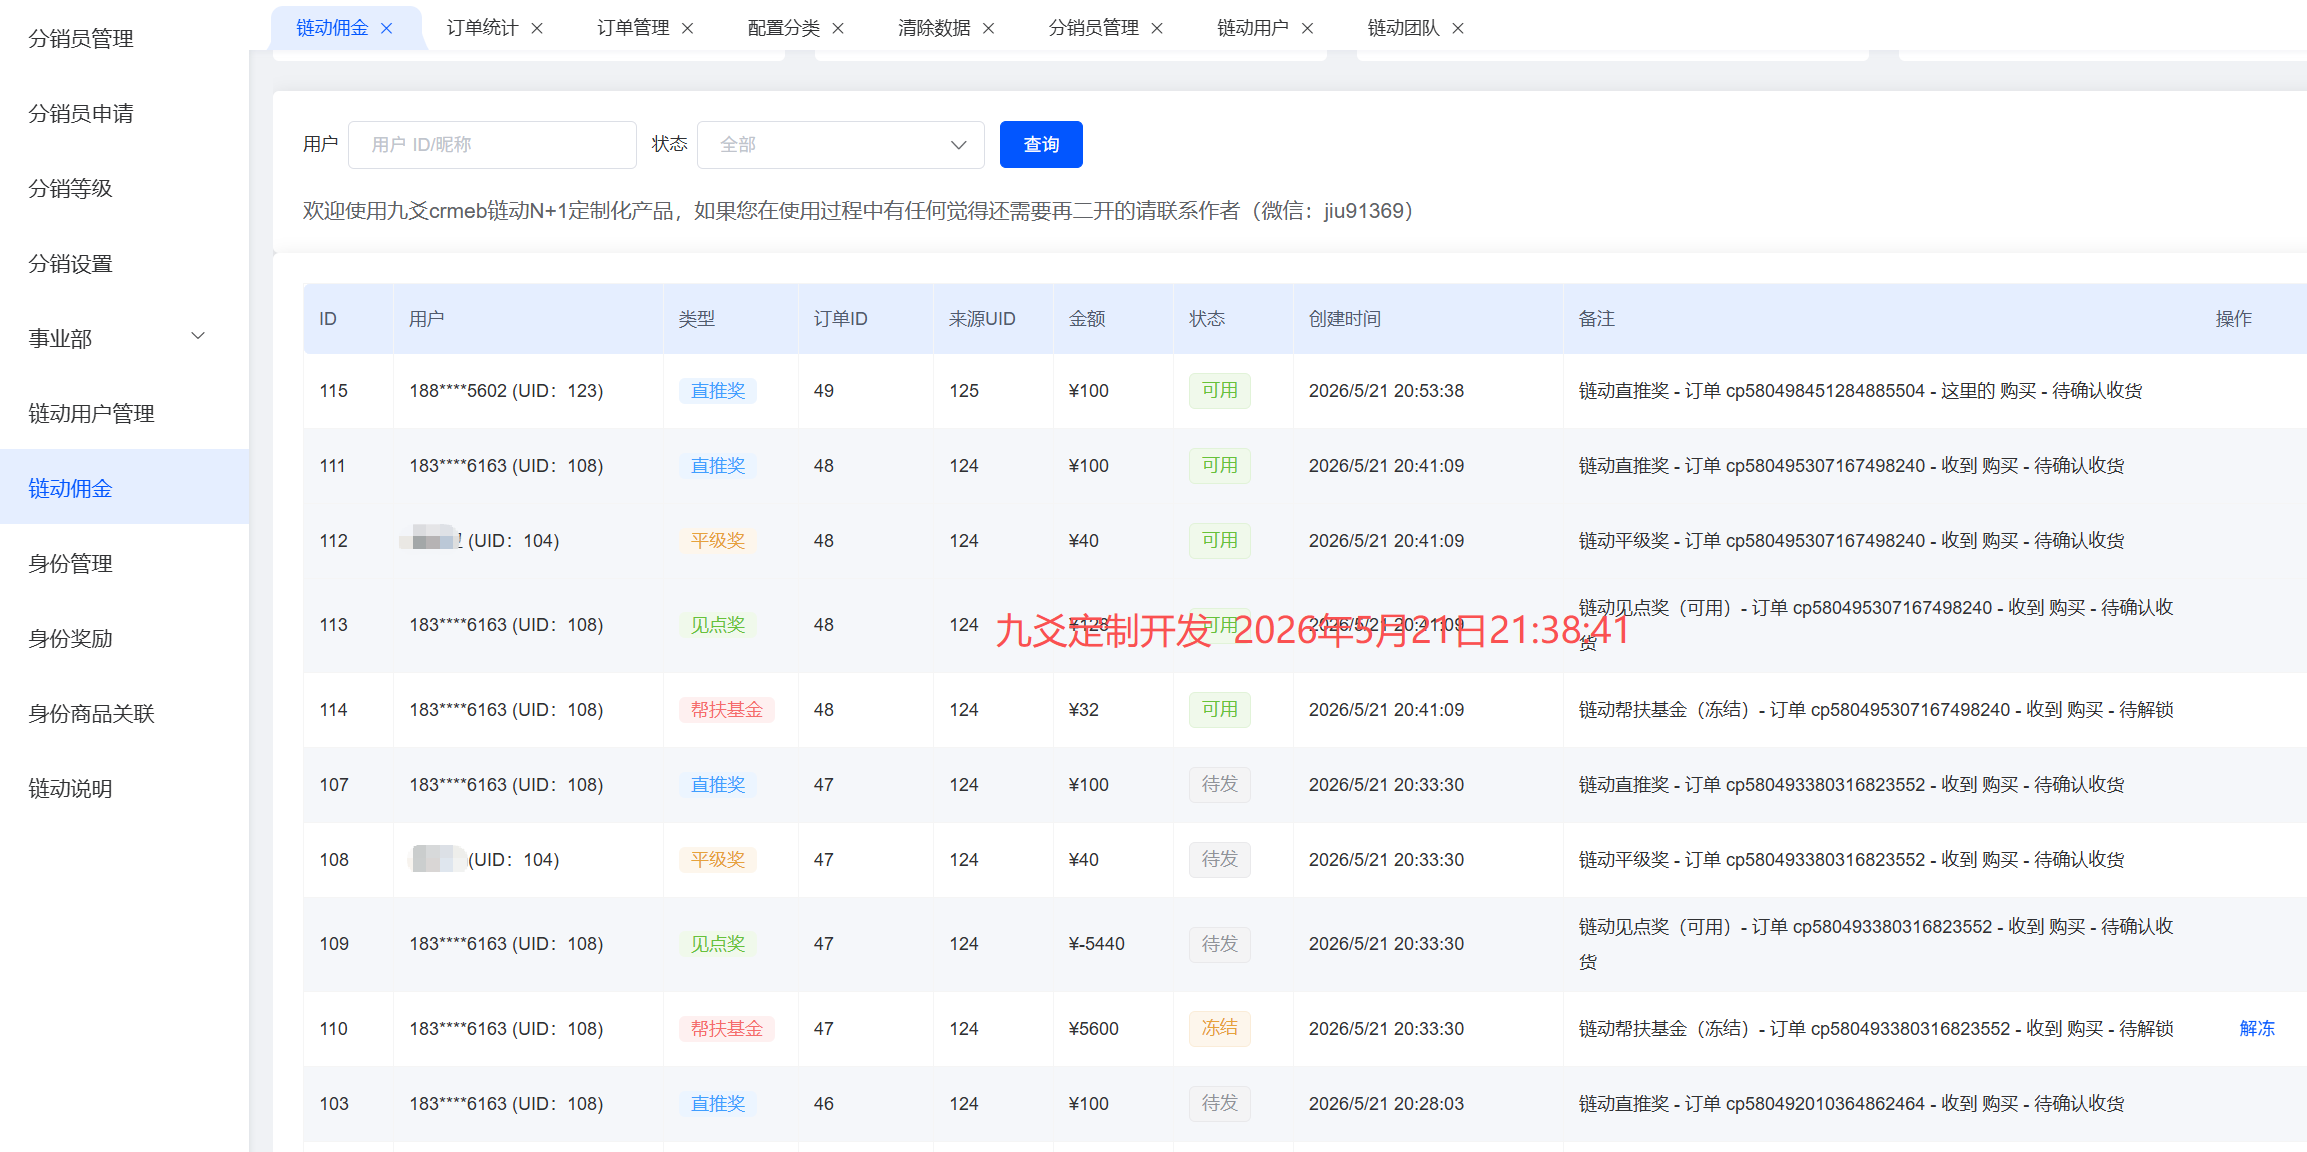The width and height of the screenshot is (2307, 1152).
Task: Click 待发 status in row 107
Action: click(x=1219, y=785)
